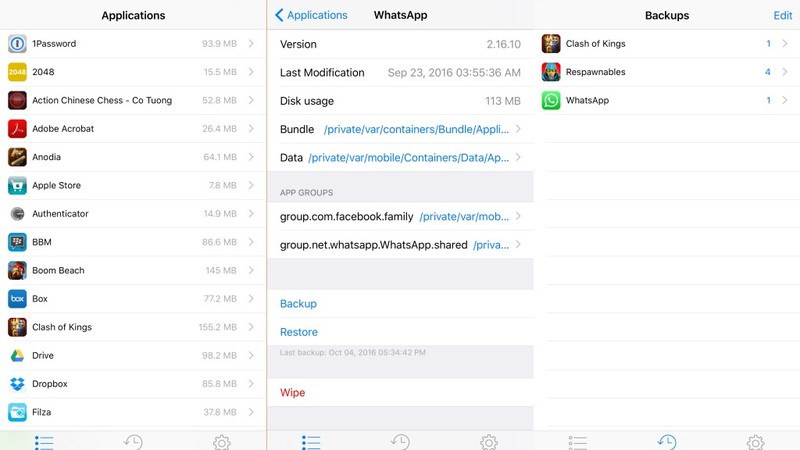Open settings gear in Backups pane
The height and width of the screenshot is (450, 800).
pyautogui.click(x=756, y=442)
